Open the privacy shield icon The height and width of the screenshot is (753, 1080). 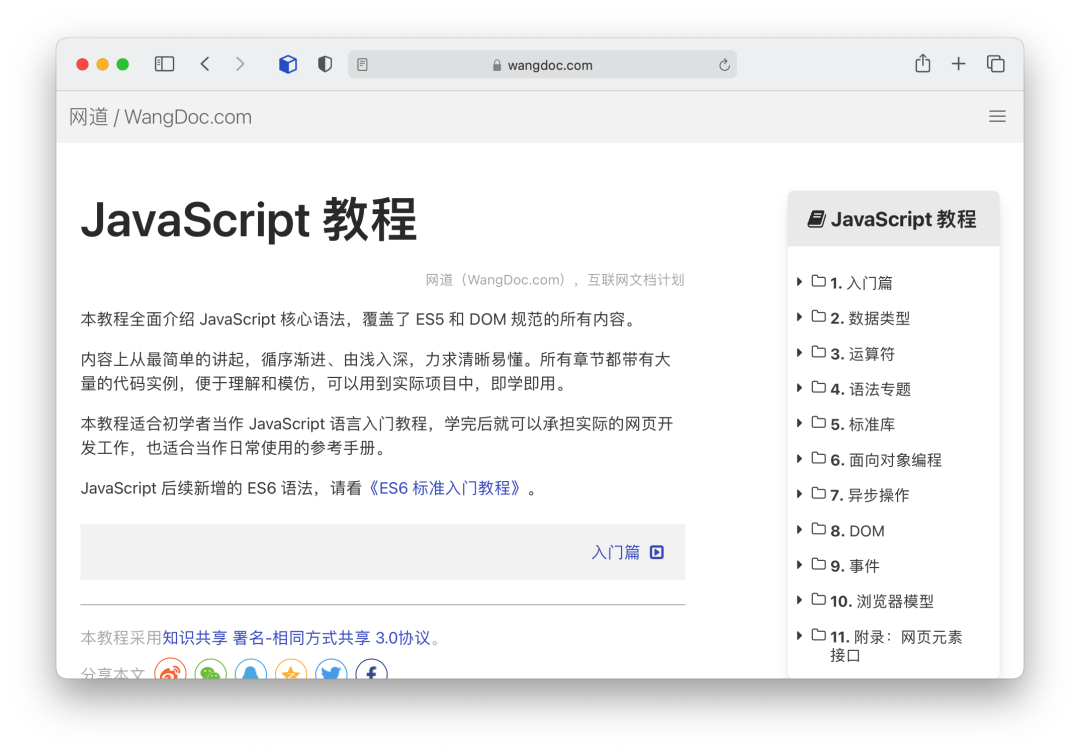325,64
